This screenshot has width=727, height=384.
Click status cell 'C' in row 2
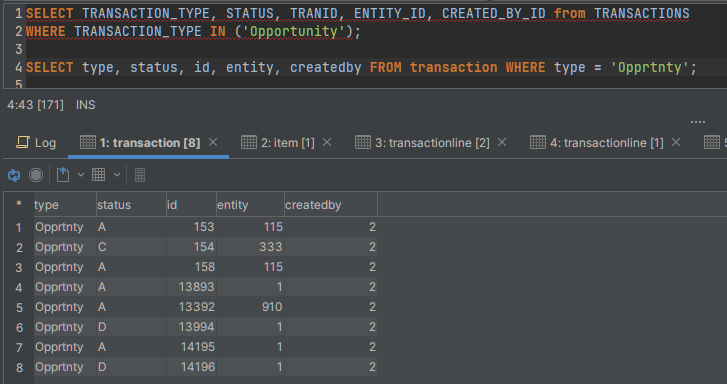coord(131,247)
